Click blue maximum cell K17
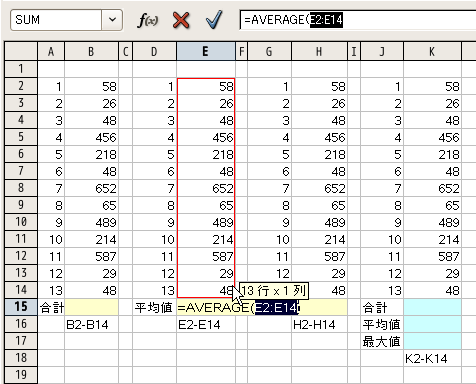The width and height of the screenshot is (476, 384). click(x=432, y=341)
